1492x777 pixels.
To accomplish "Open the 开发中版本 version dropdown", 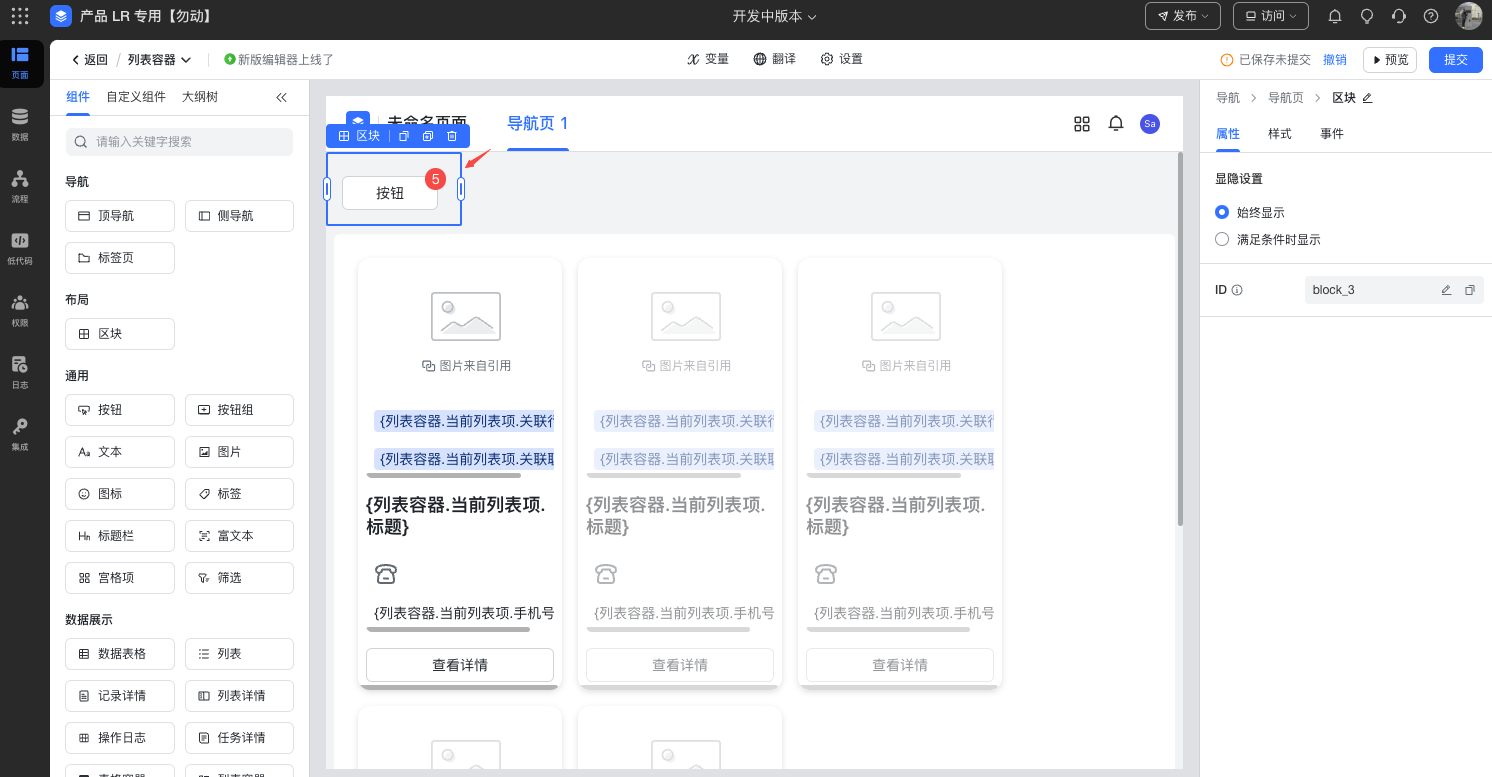I will tap(775, 16).
